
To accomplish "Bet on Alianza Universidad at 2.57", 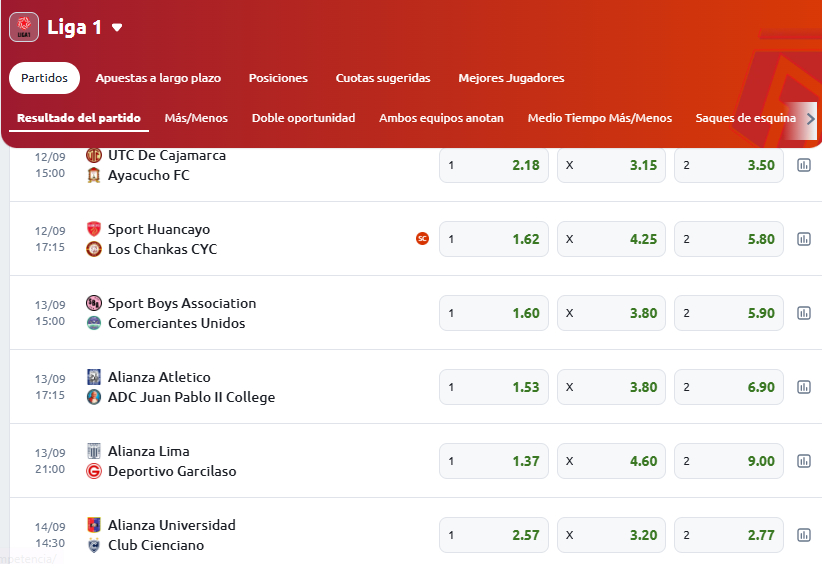I will tap(494, 535).
